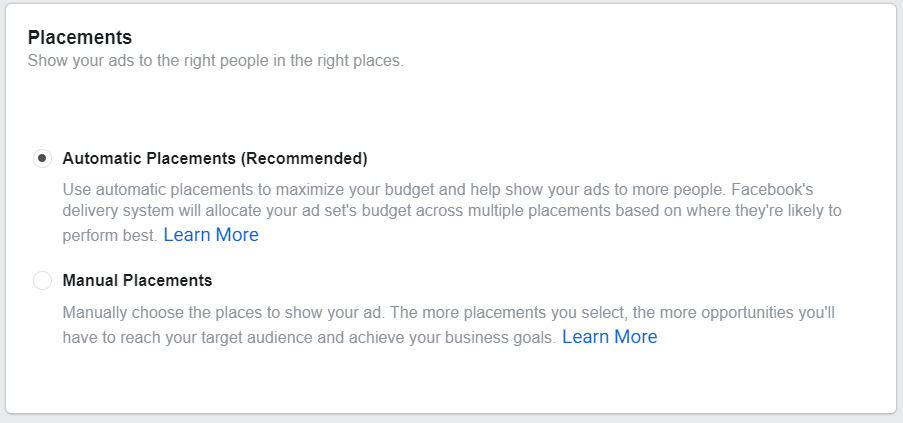Viewport: 903px width, 423px height.
Task: Click the "Manual Placements" option label
Action: coord(137,281)
